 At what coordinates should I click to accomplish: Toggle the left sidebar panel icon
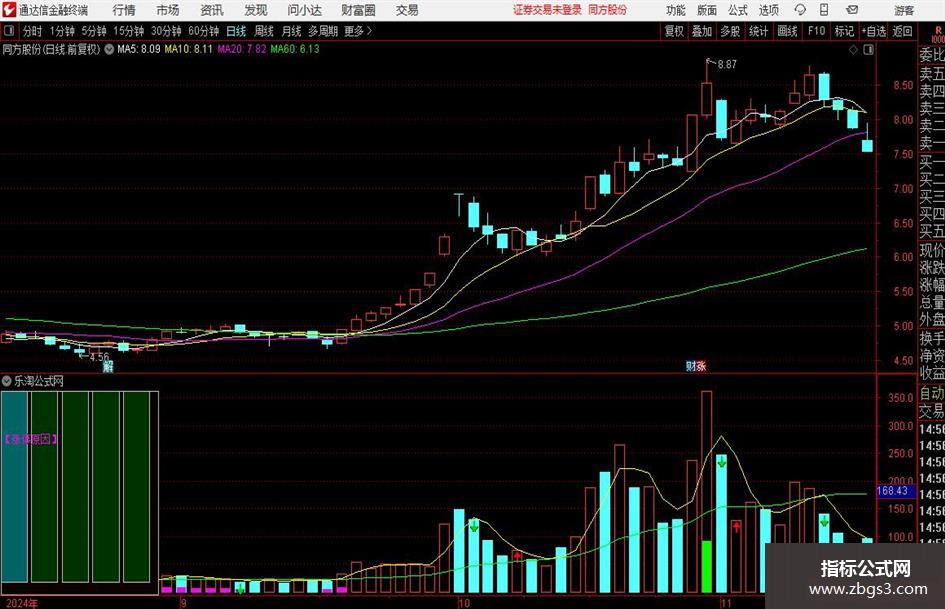(x=8, y=31)
